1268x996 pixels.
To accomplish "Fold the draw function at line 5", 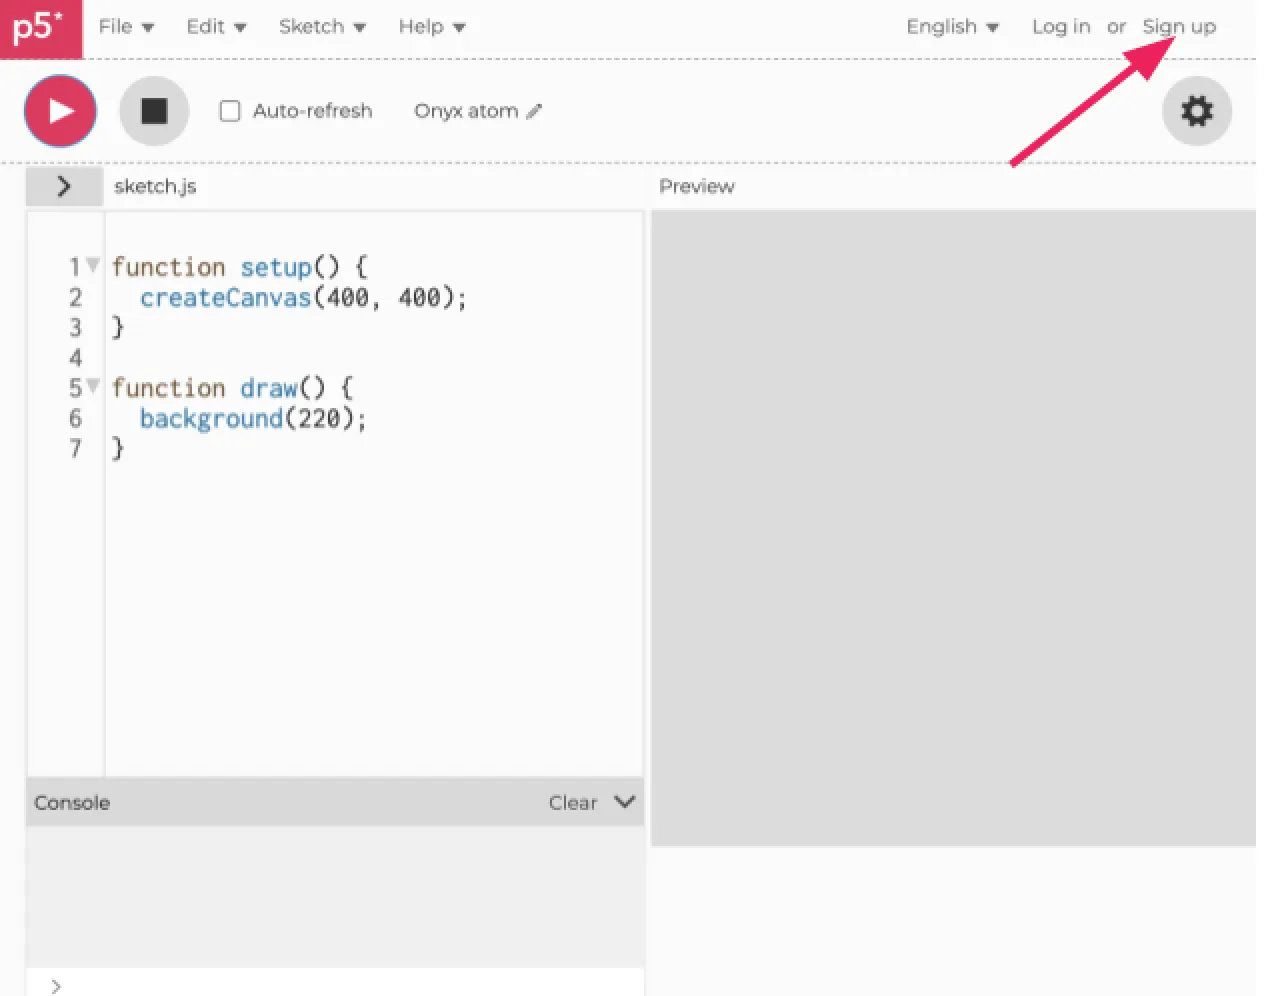I will (93, 385).
